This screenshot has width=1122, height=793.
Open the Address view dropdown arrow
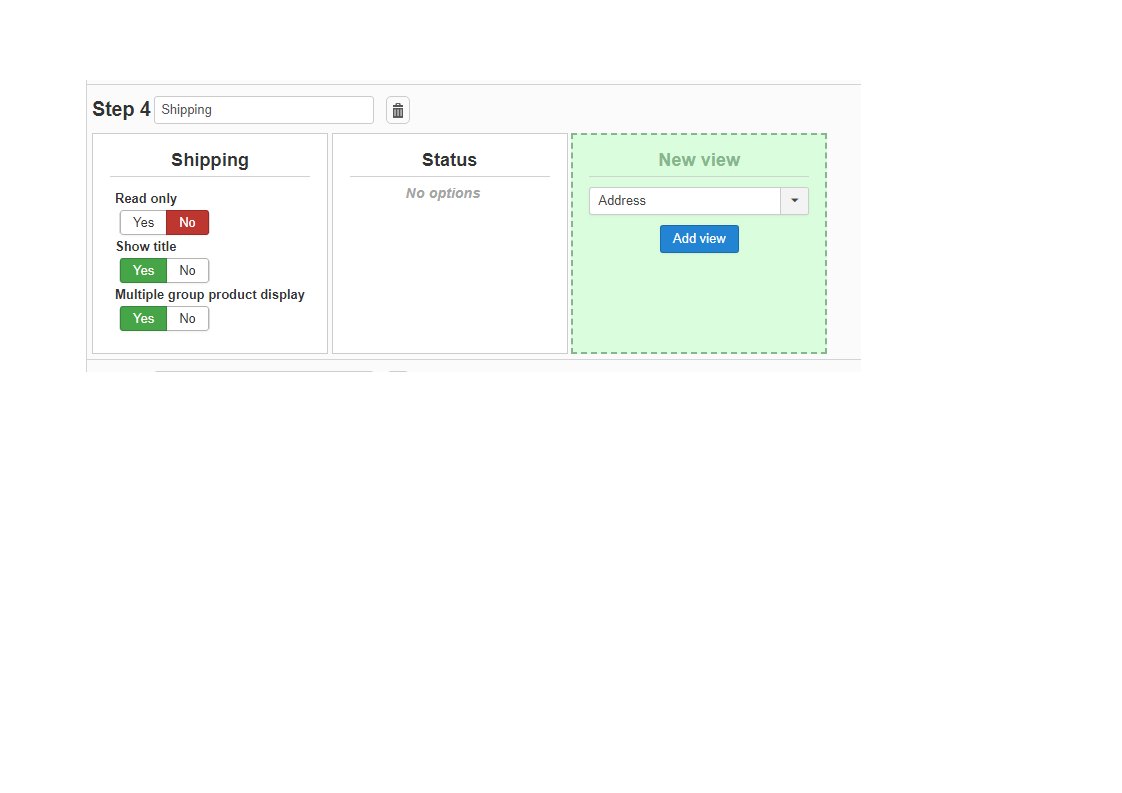point(794,201)
